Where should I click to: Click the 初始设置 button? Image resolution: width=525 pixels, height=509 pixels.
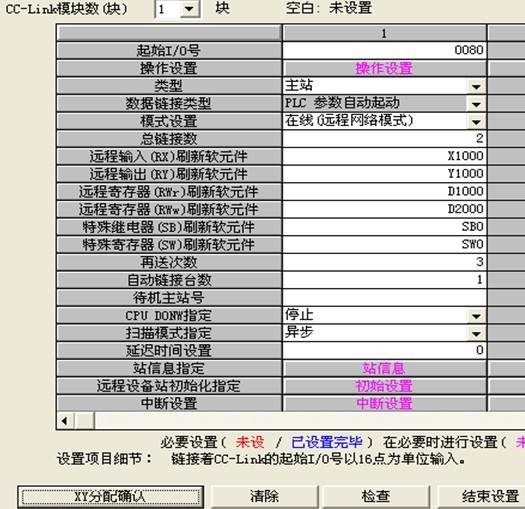[384, 386]
